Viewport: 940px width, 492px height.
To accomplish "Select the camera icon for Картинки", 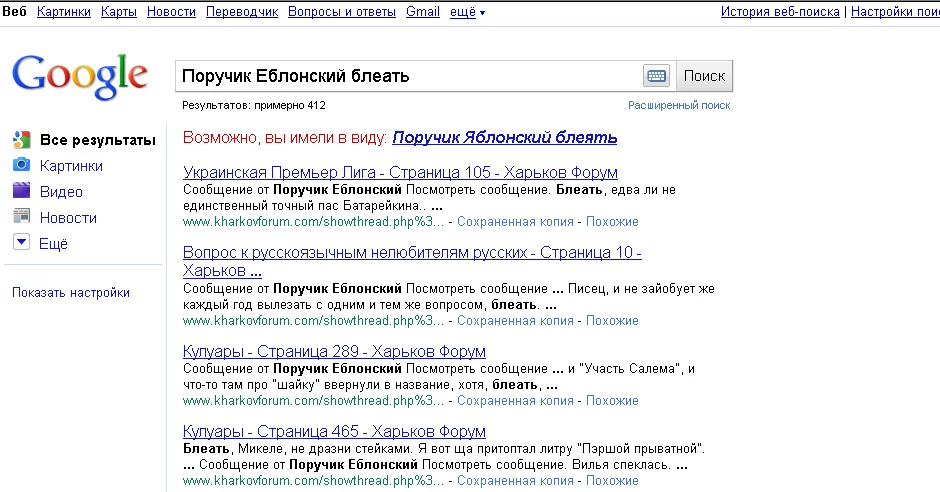I will pyautogui.click(x=22, y=164).
